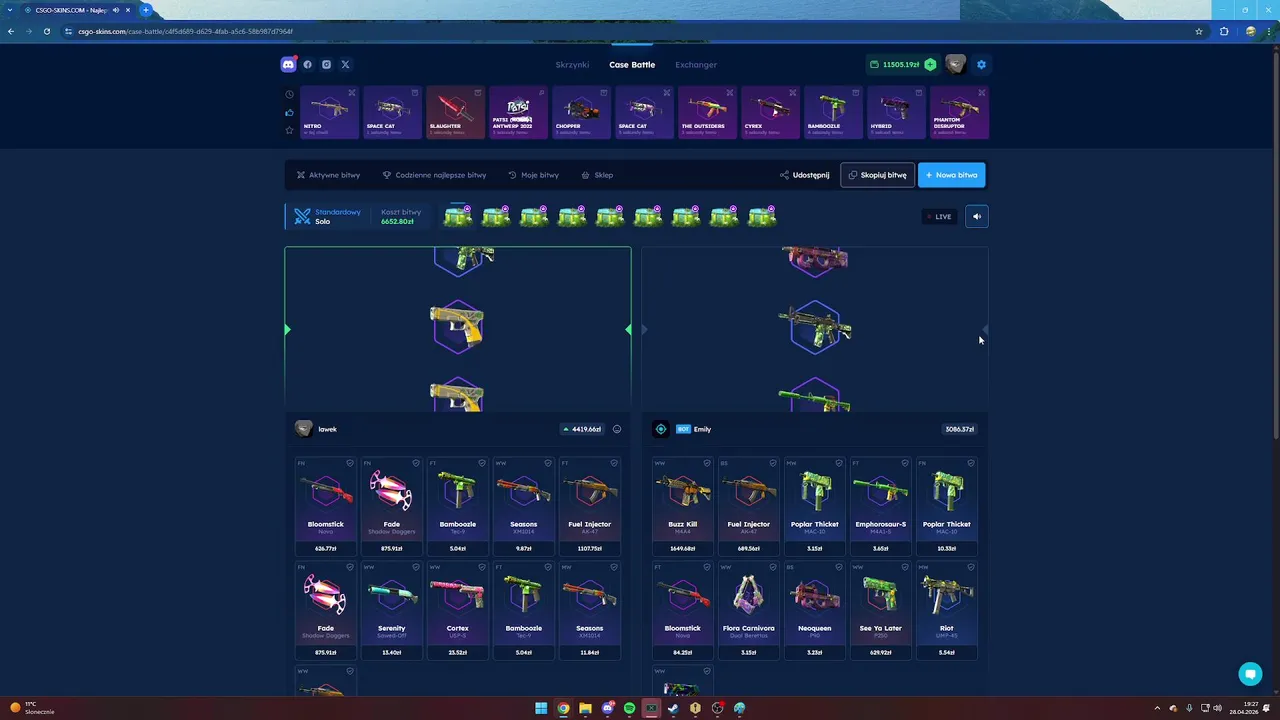Open Steam from the taskbar
Viewport: 1280px width, 720px height.
673,708
